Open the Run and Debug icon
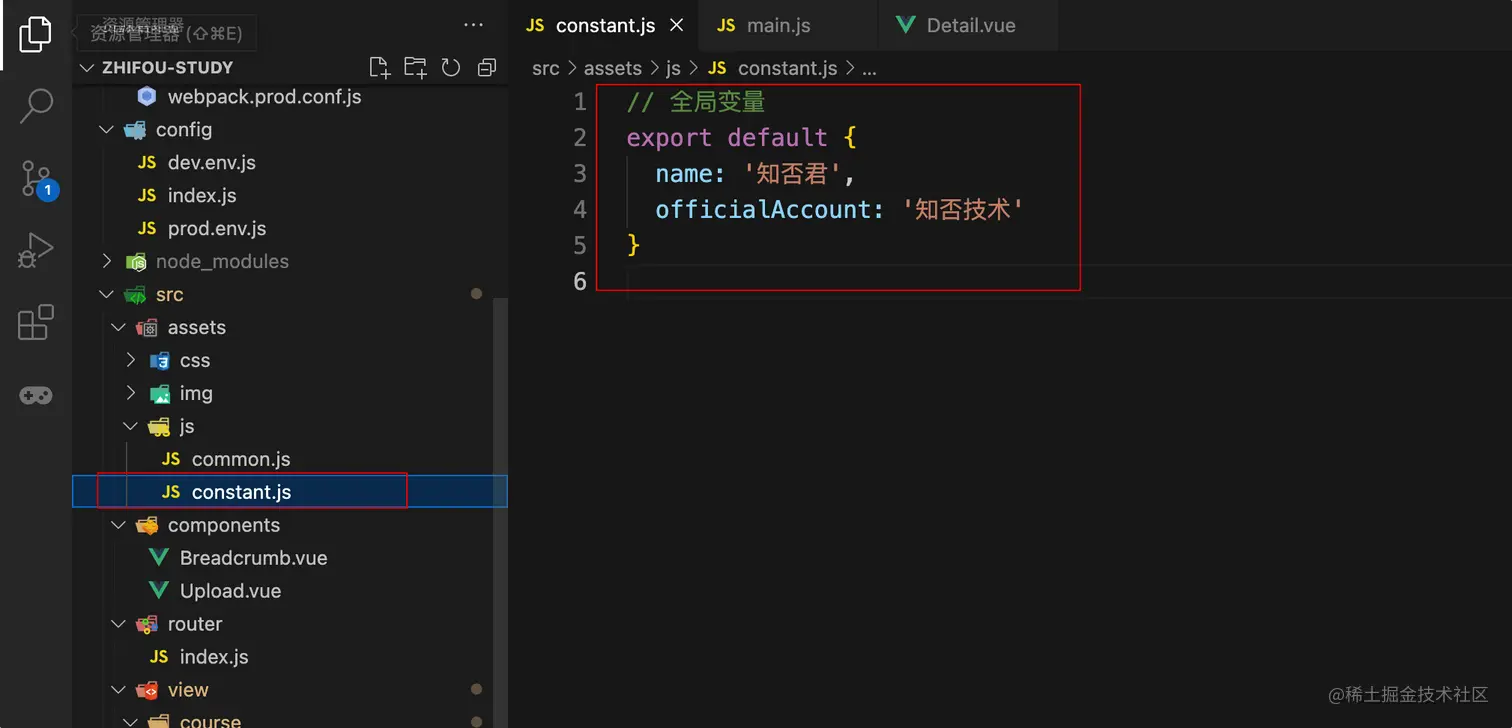 click(x=36, y=251)
